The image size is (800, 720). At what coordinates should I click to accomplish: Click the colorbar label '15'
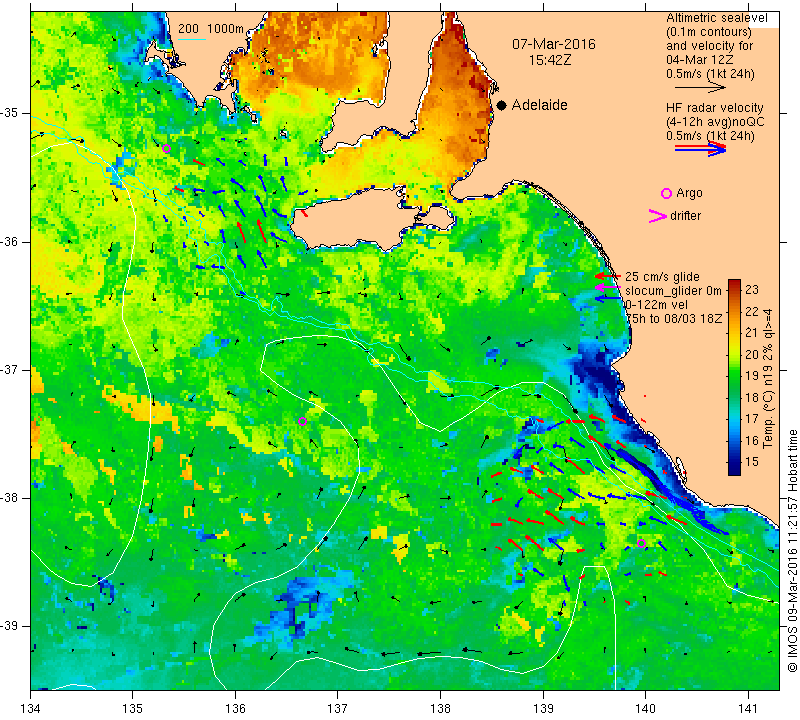[x=752, y=462]
